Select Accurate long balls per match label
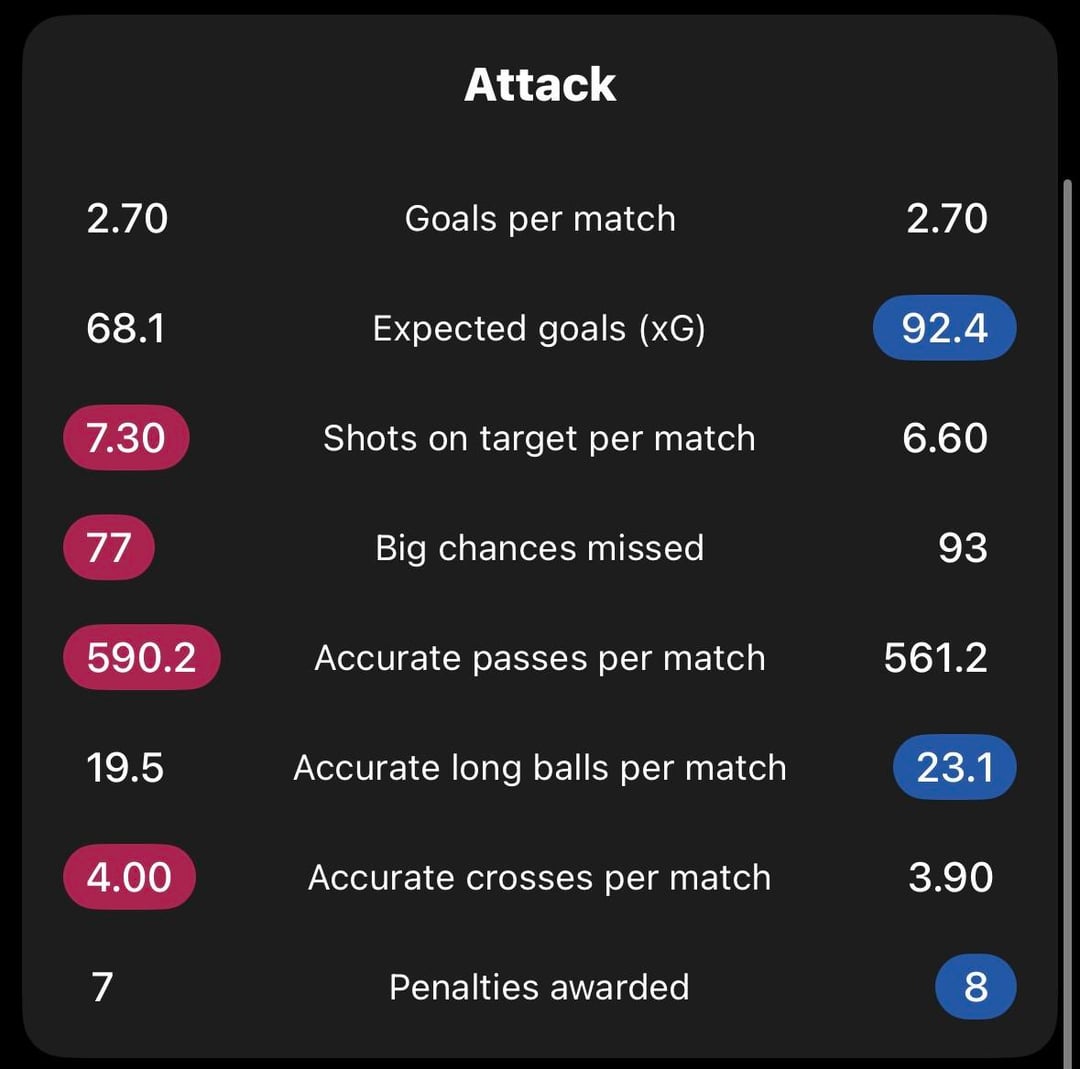1080x1069 pixels. (539, 768)
